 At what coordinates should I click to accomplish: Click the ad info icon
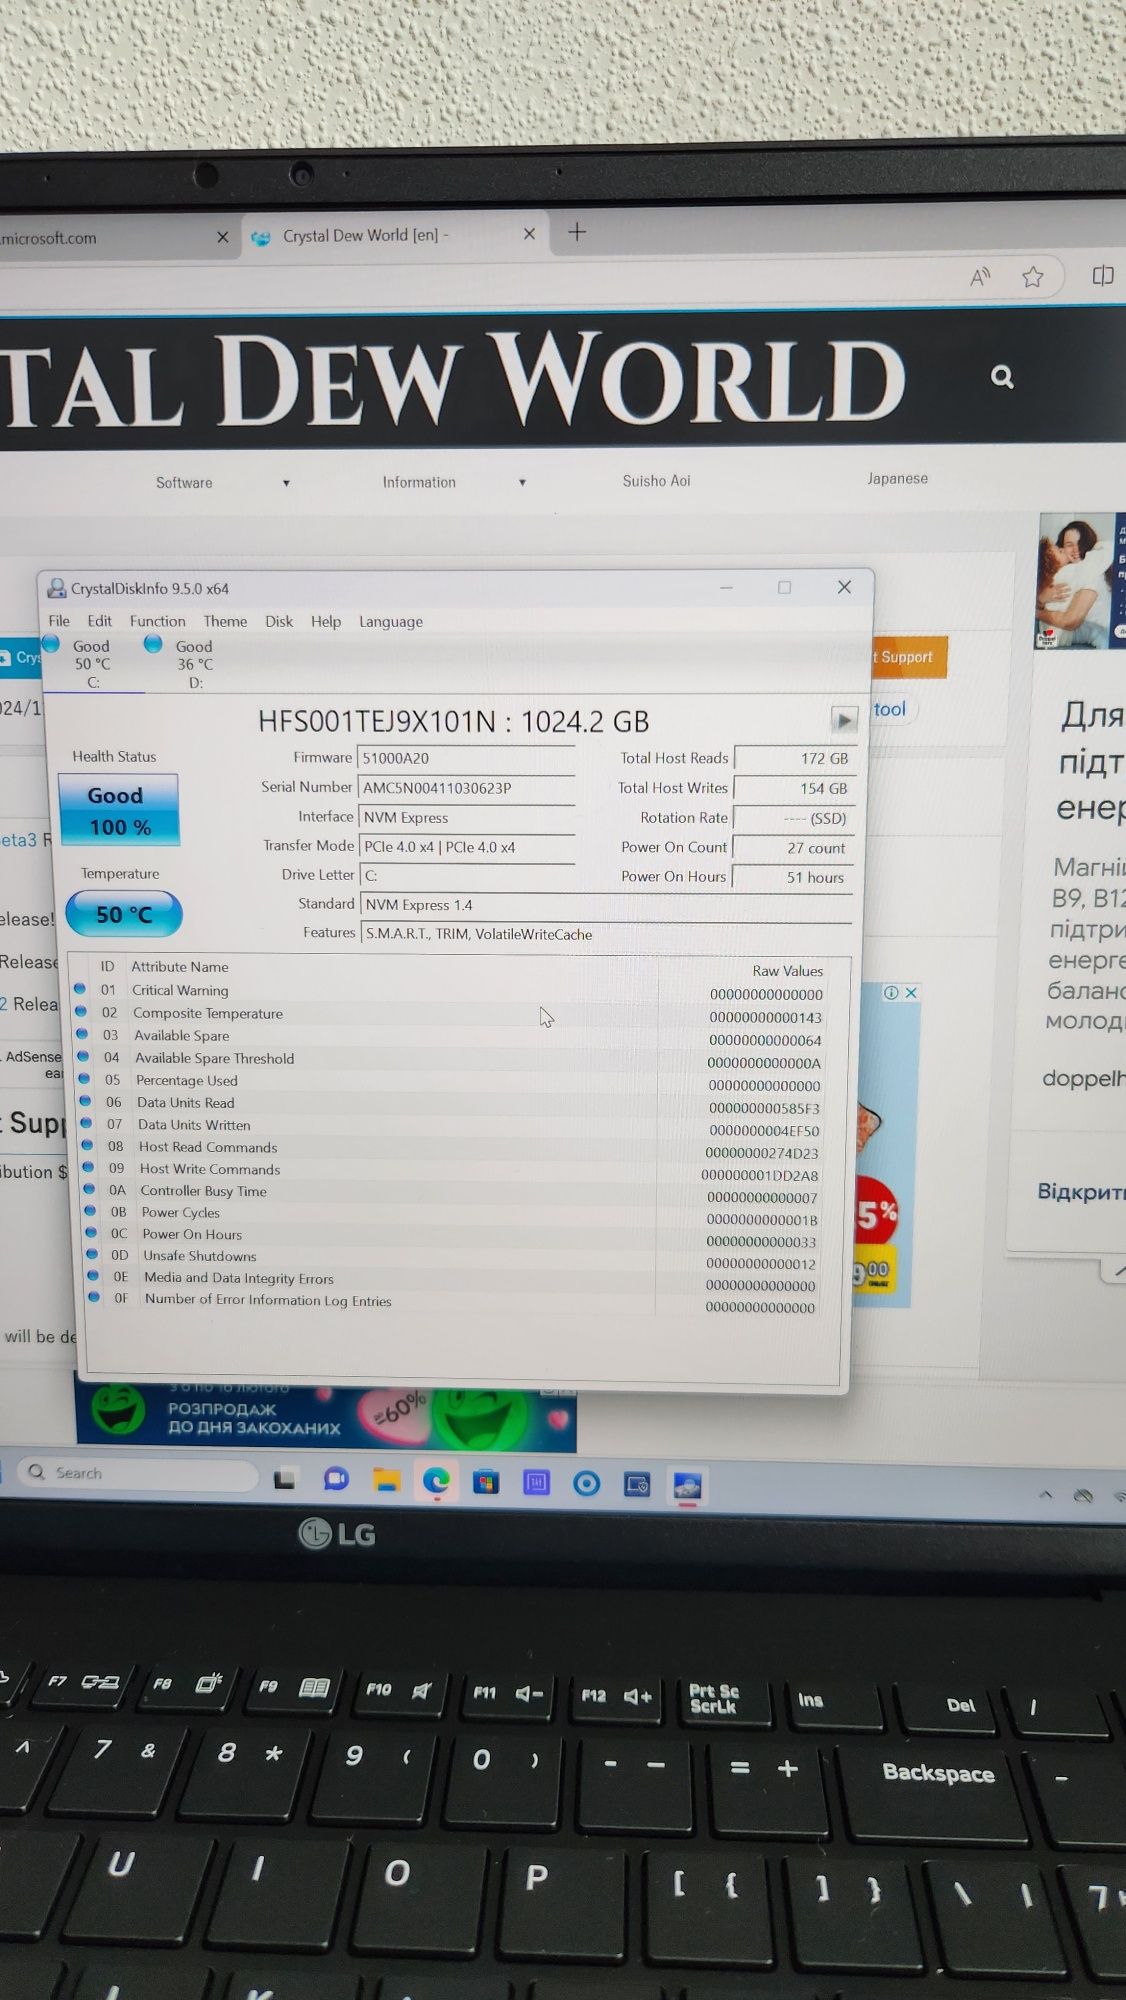point(891,993)
